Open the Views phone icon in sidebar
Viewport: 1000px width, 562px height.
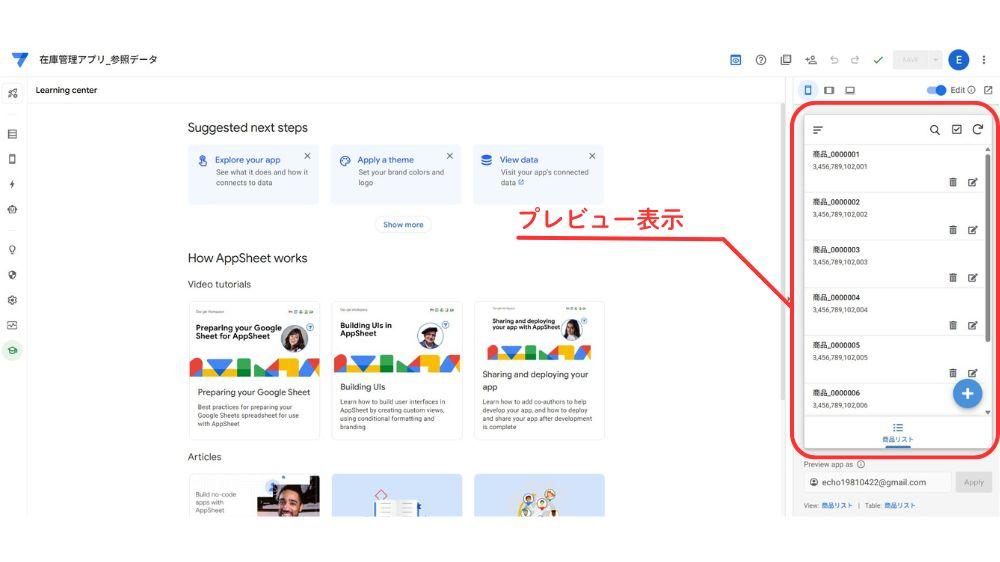[12, 159]
